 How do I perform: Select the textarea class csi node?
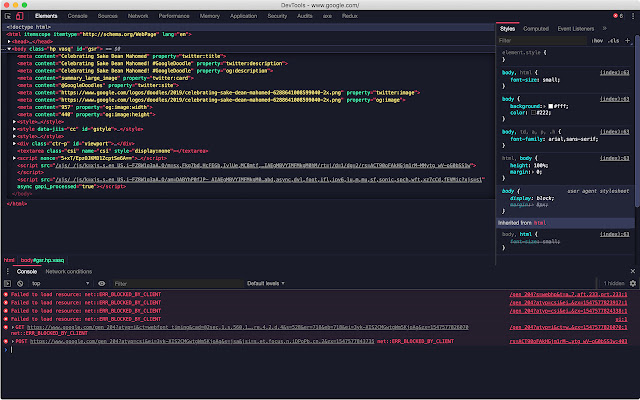[x=113, y=151]
